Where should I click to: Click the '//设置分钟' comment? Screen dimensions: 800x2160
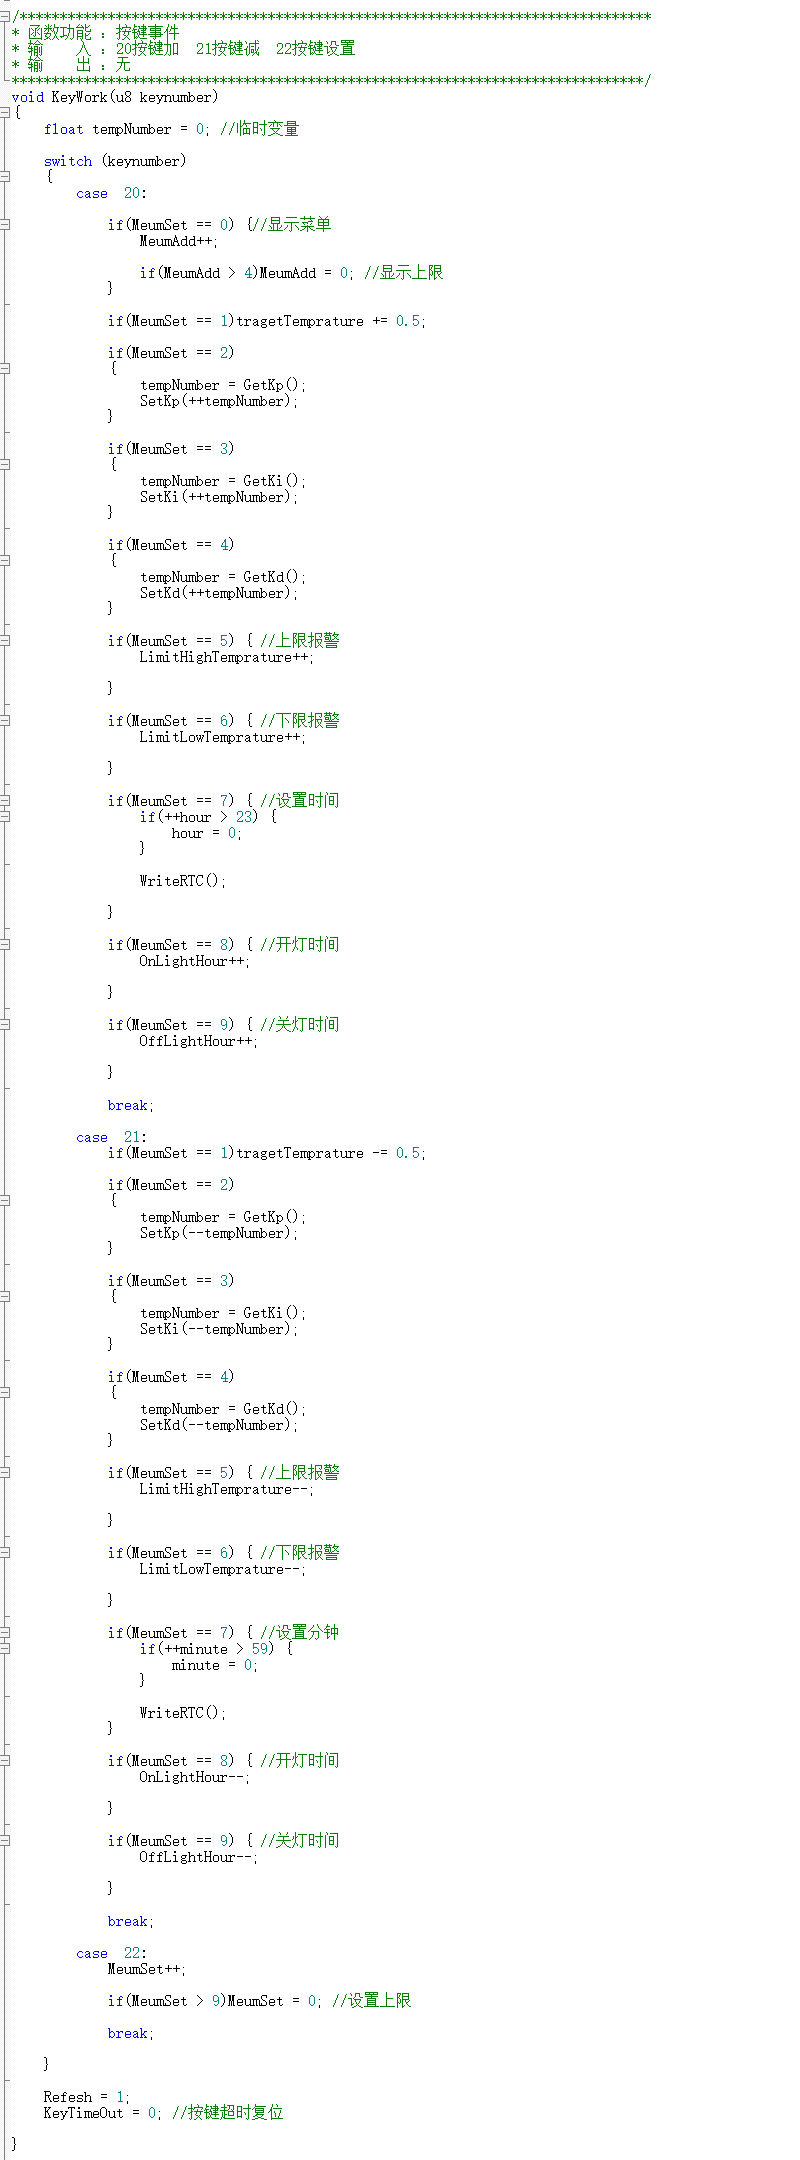(x=299, y=1633)
